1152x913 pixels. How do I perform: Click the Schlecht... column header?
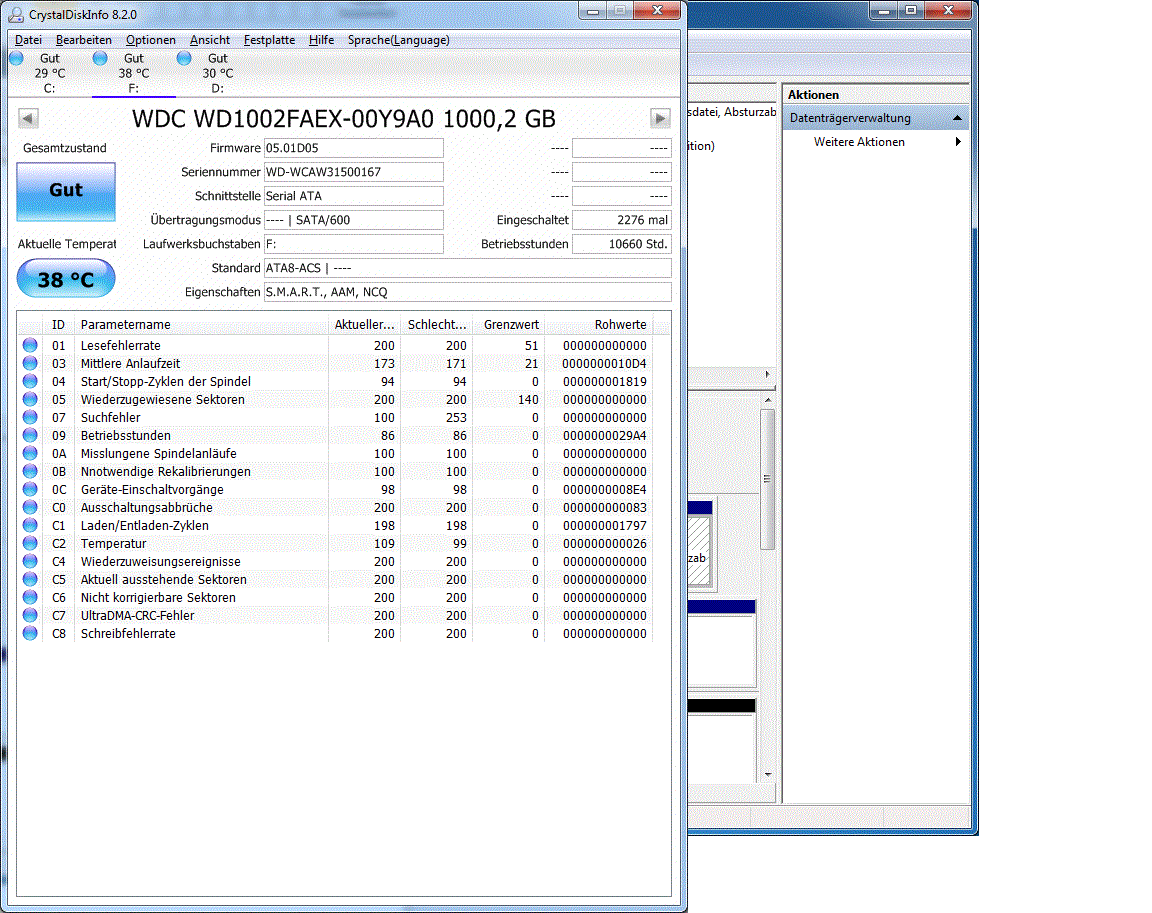coord(436,324)
